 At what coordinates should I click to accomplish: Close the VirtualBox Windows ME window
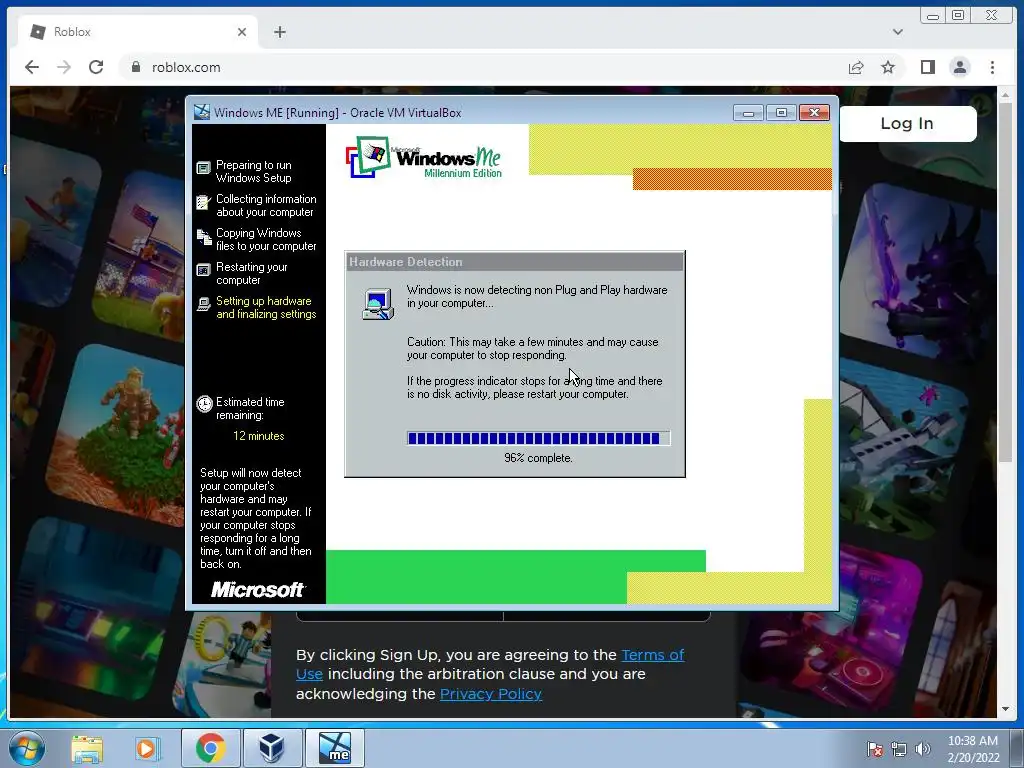pyautogui.click(x=814, y=113)
